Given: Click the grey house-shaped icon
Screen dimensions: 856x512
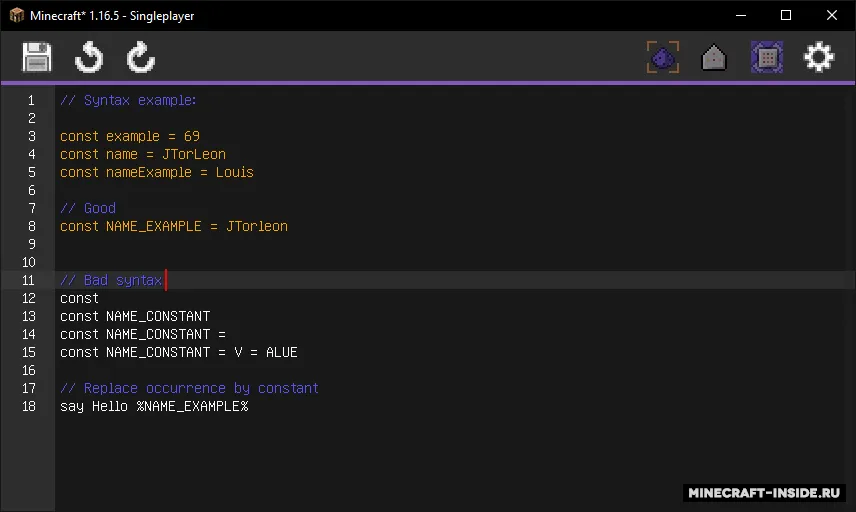Looking at the screenshot, I should point(714,57).
